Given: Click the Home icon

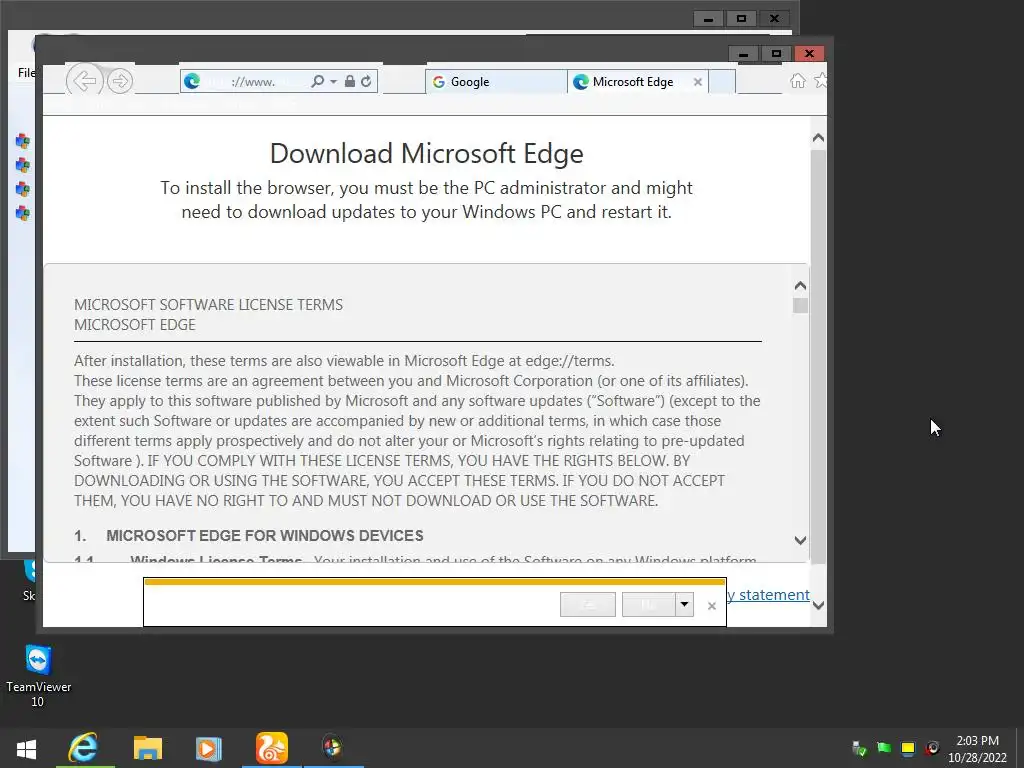Looking at the screenshot, I should tap(797, 80).
